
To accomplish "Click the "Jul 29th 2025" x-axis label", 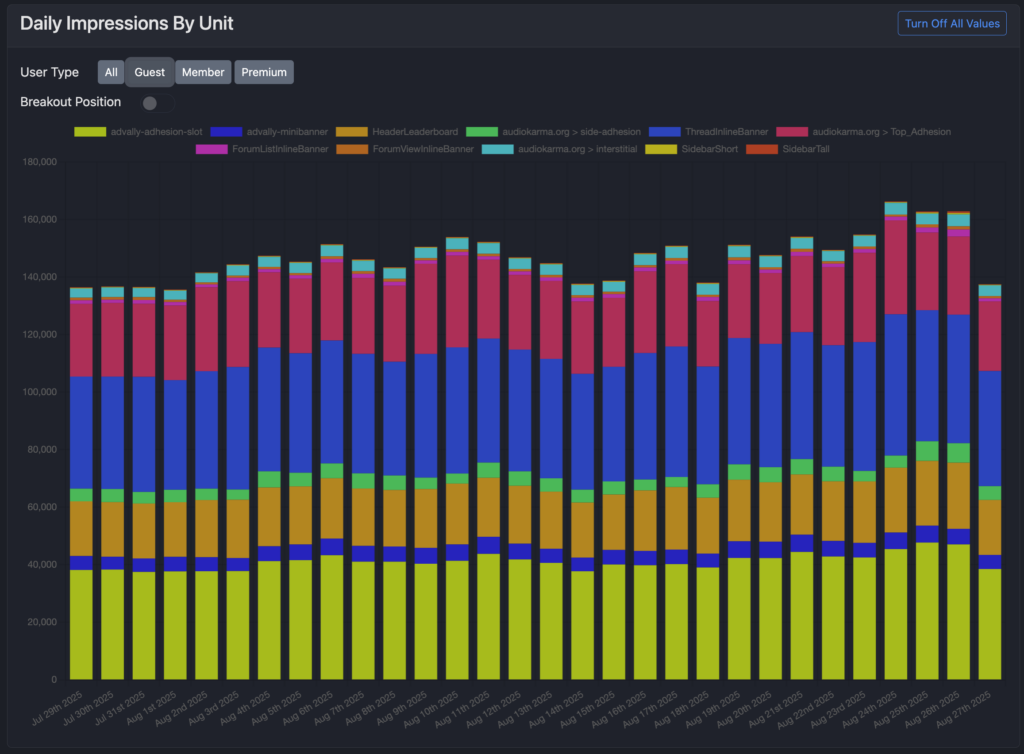I will pos(57,708).
